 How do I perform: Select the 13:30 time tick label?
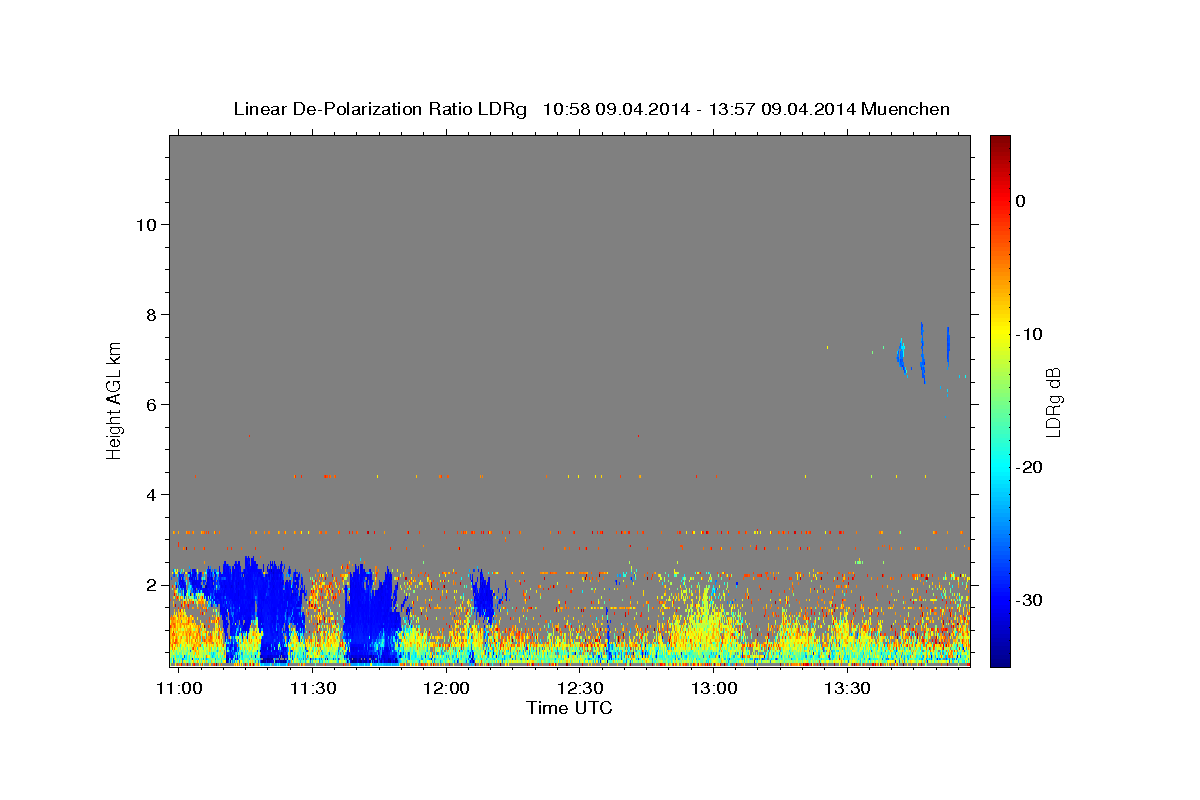click(x=847, y=689)
